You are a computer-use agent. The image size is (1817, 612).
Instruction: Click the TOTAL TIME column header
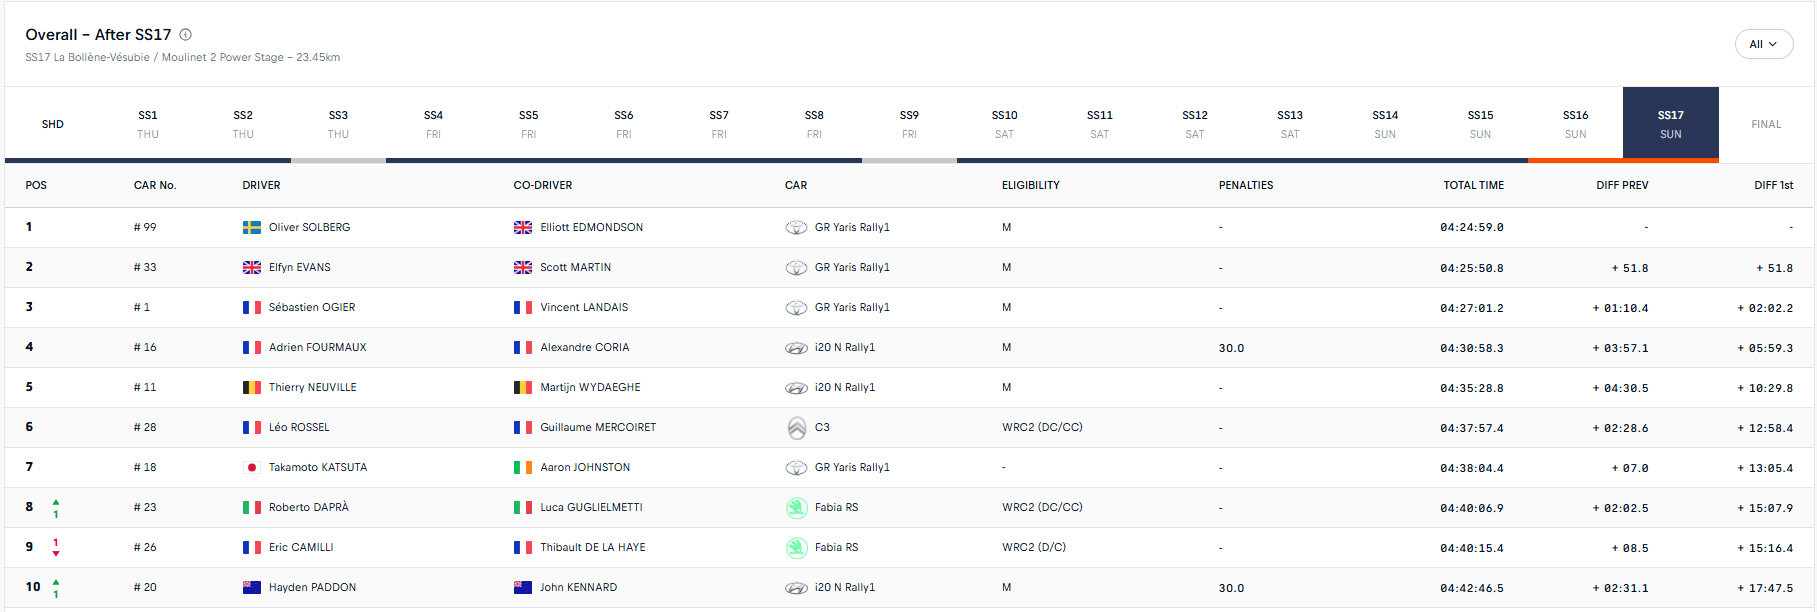(x=1473, y=185)
